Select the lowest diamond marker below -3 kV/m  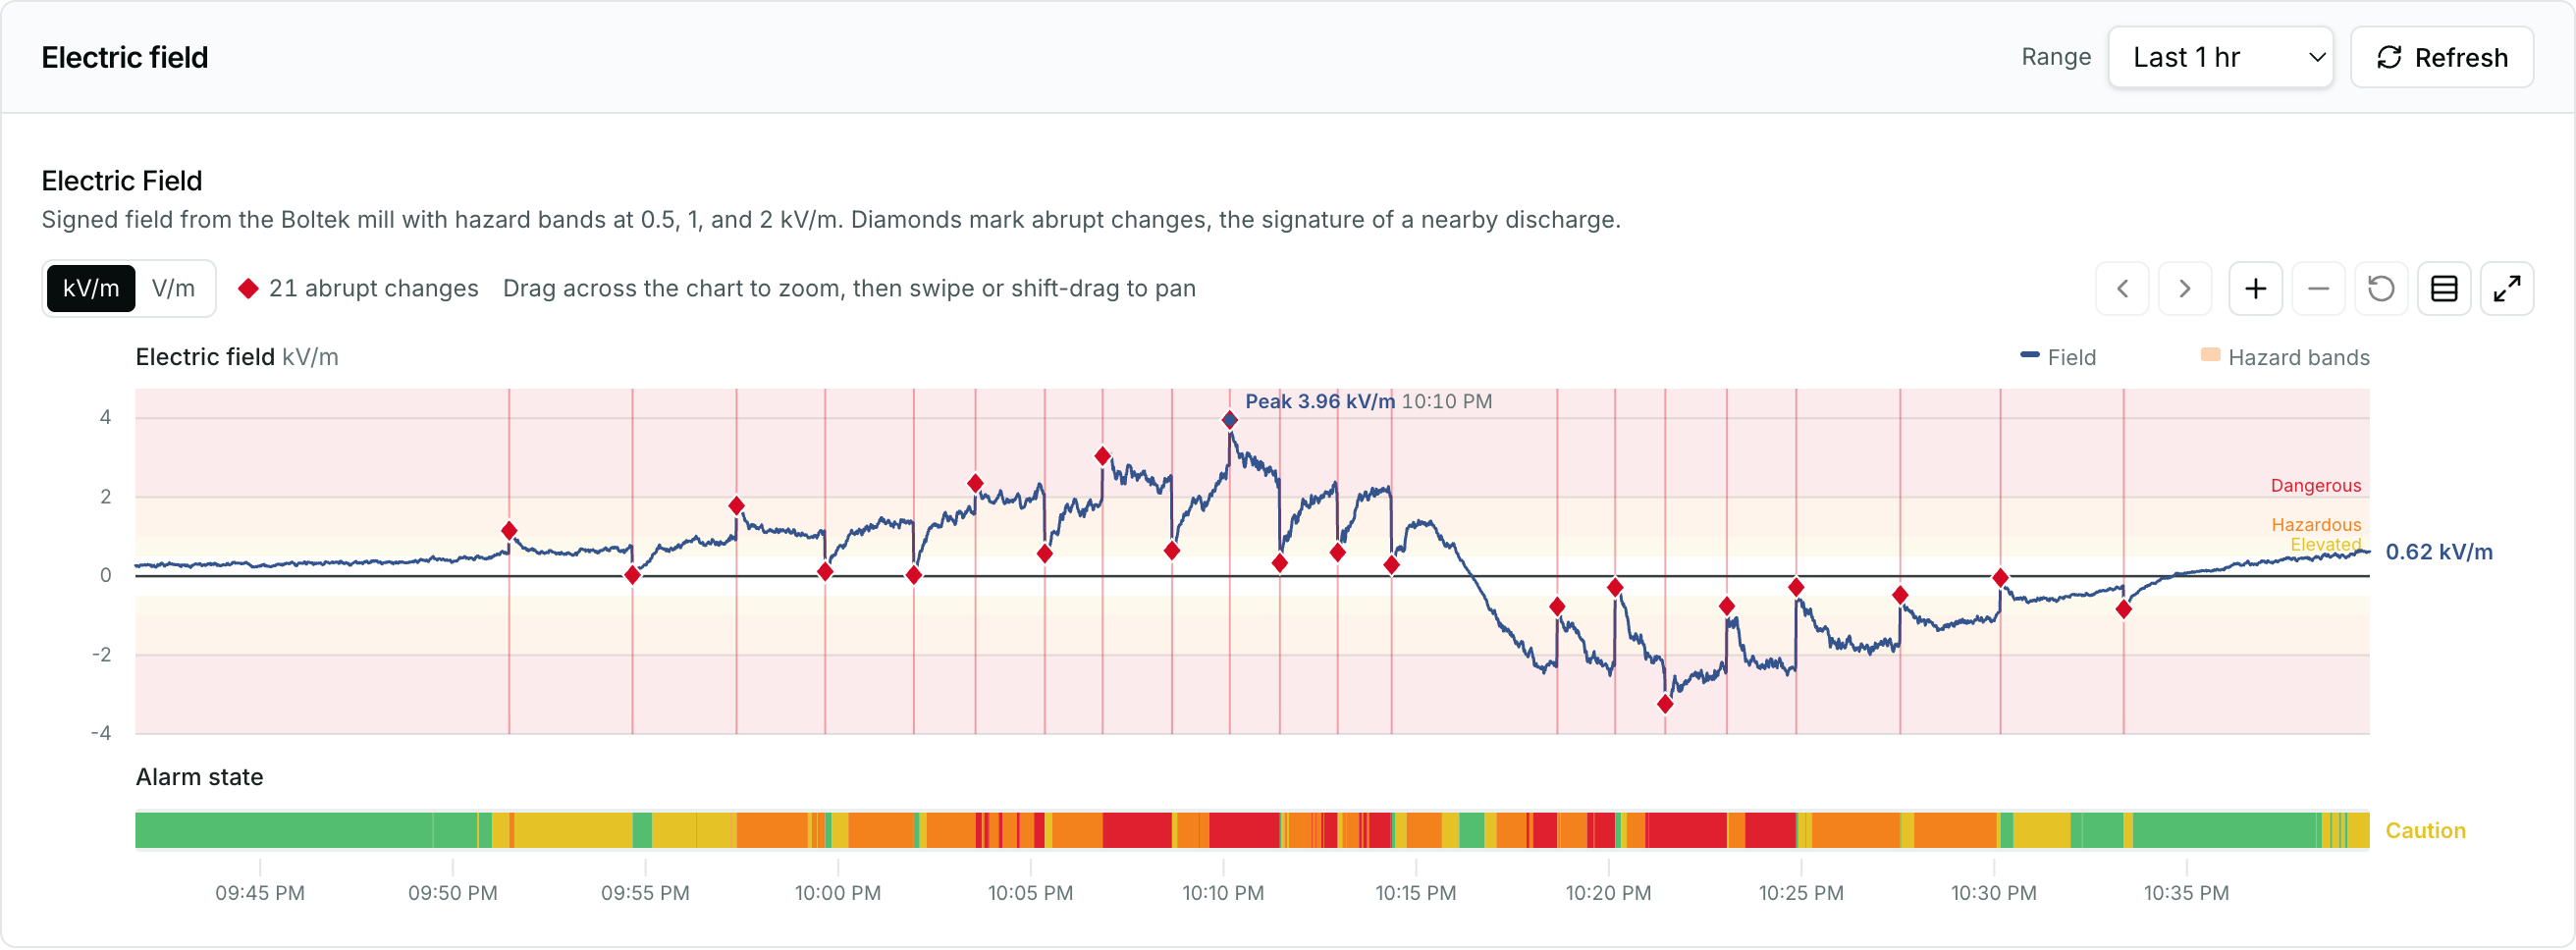[1665, 706]
